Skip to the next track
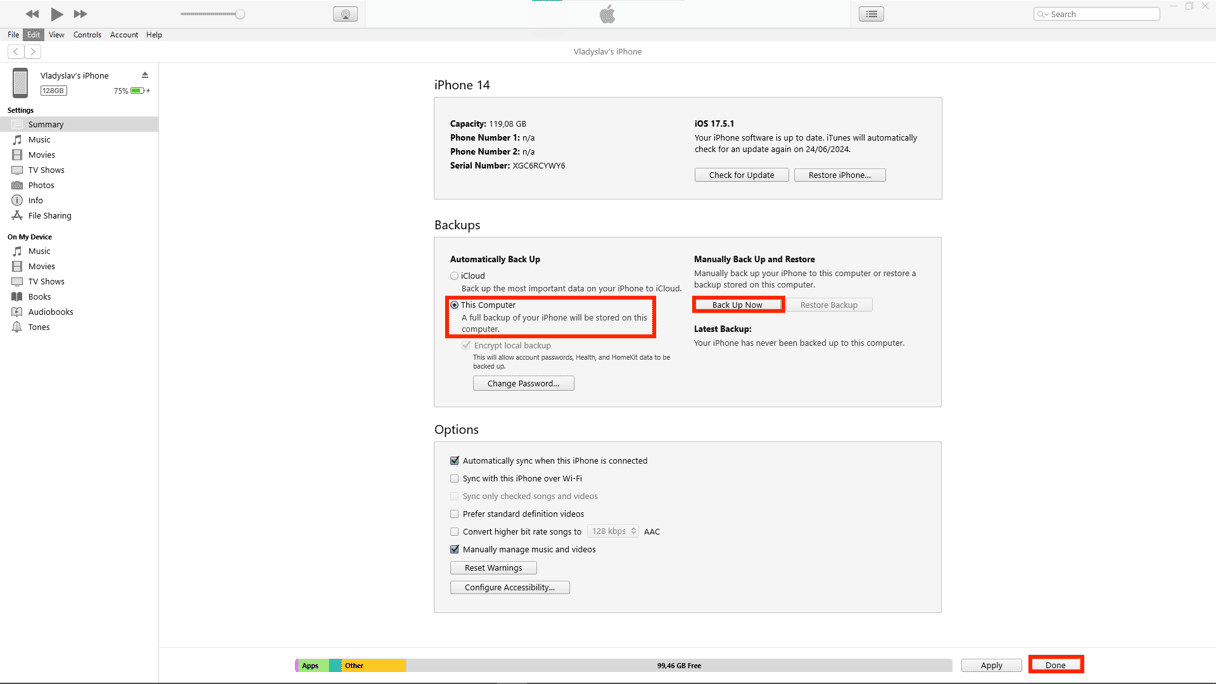 click(x=81, y=14)
